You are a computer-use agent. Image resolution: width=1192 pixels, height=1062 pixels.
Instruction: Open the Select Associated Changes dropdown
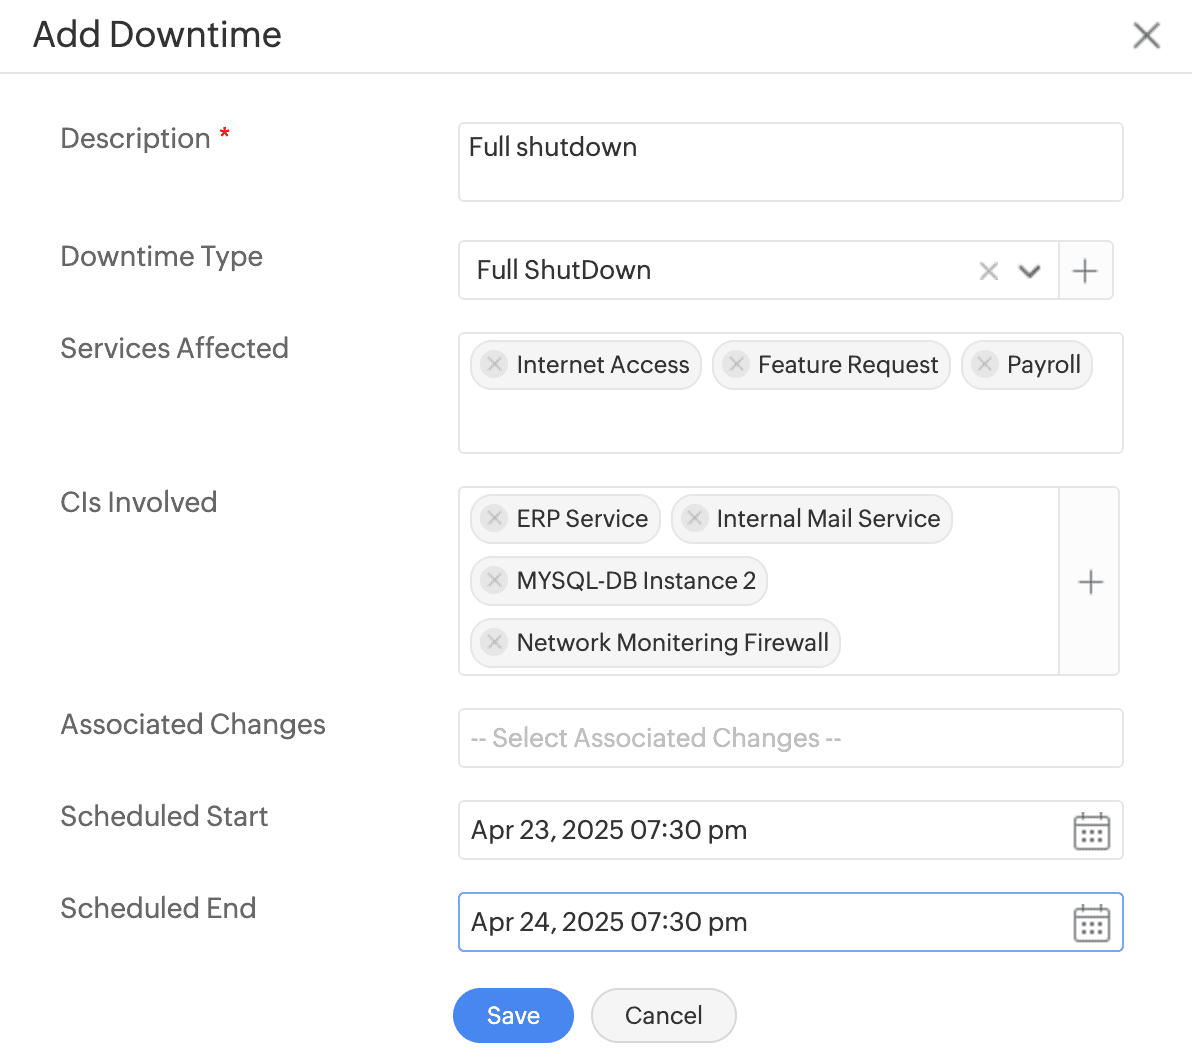coord(790,738)
